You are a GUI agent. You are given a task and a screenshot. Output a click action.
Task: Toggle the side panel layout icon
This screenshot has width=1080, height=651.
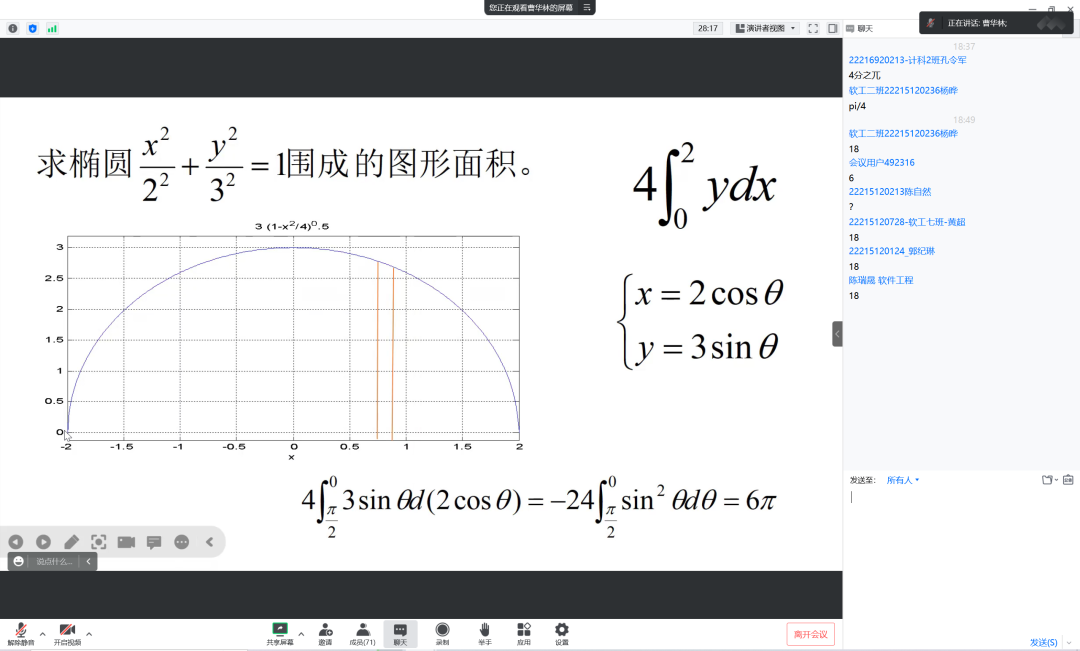(x=832, y=28)
